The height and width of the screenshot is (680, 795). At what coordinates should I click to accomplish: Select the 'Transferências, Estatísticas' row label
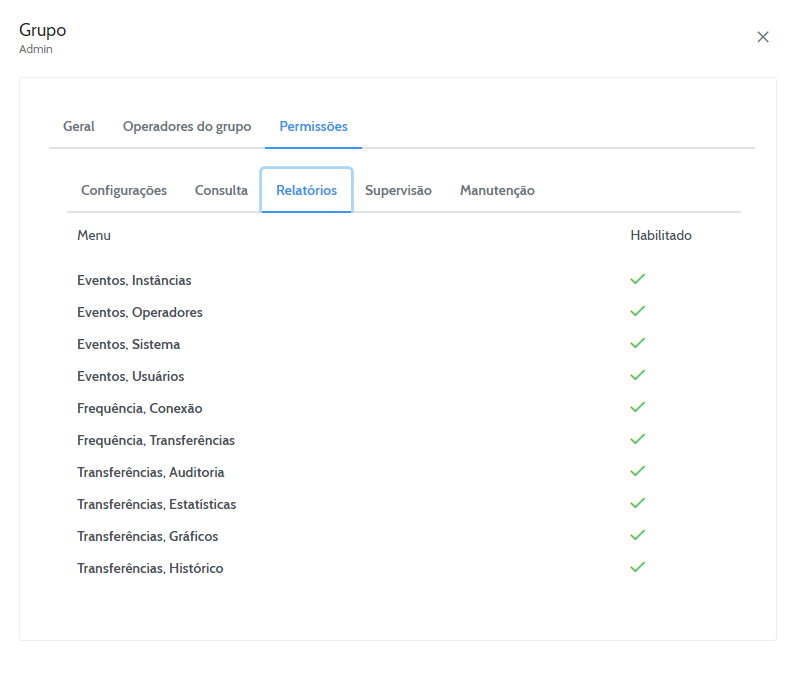coord(156,504)
